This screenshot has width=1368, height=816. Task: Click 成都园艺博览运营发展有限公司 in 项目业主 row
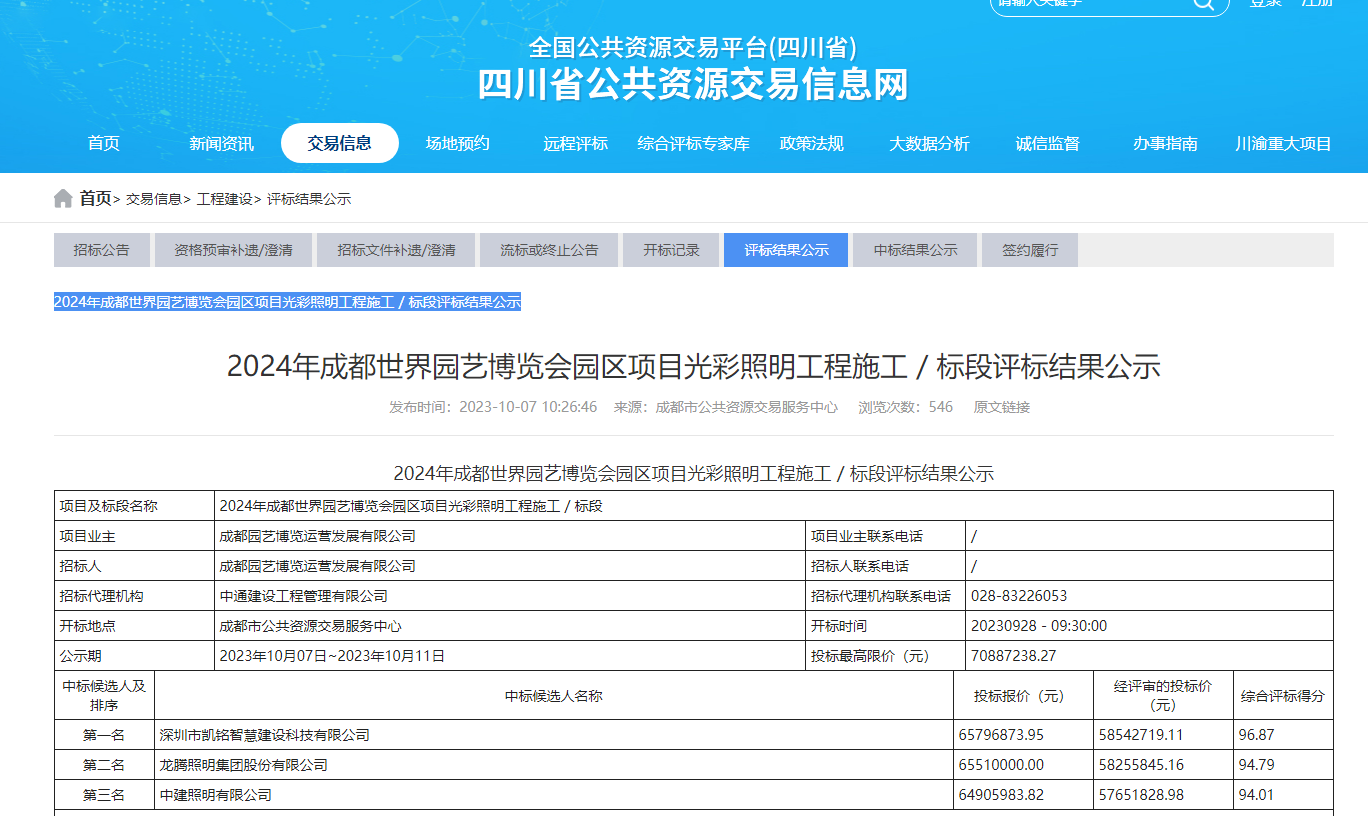point(318,536)
